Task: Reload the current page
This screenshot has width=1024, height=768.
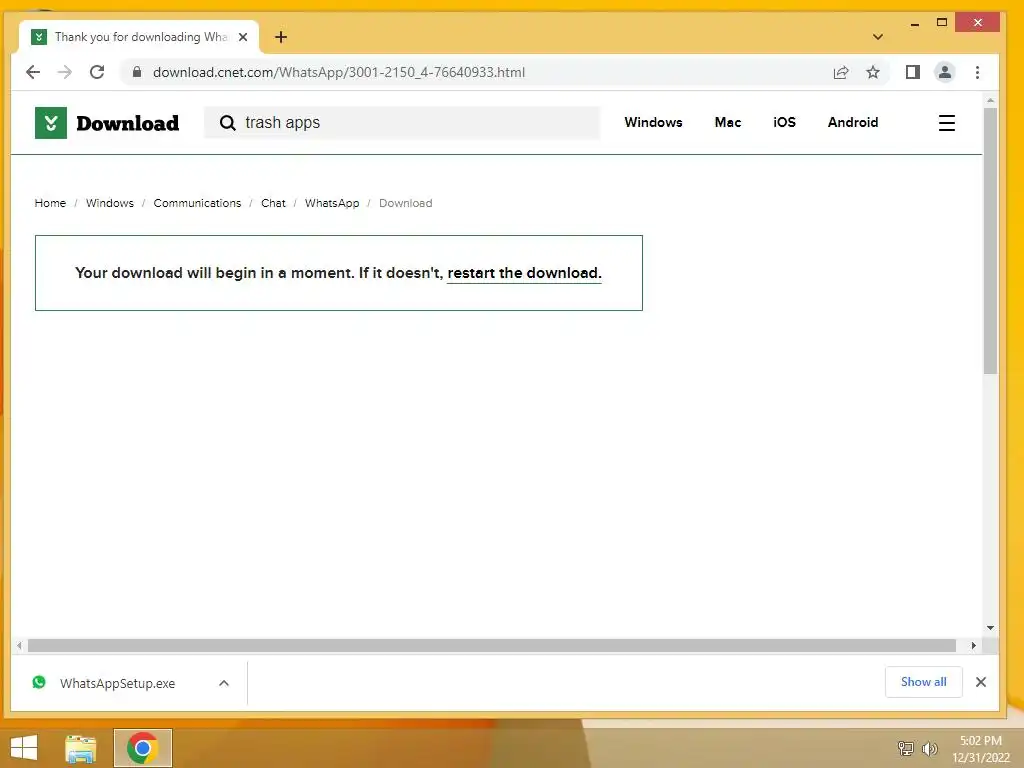Action: click(x=97, y=72)
